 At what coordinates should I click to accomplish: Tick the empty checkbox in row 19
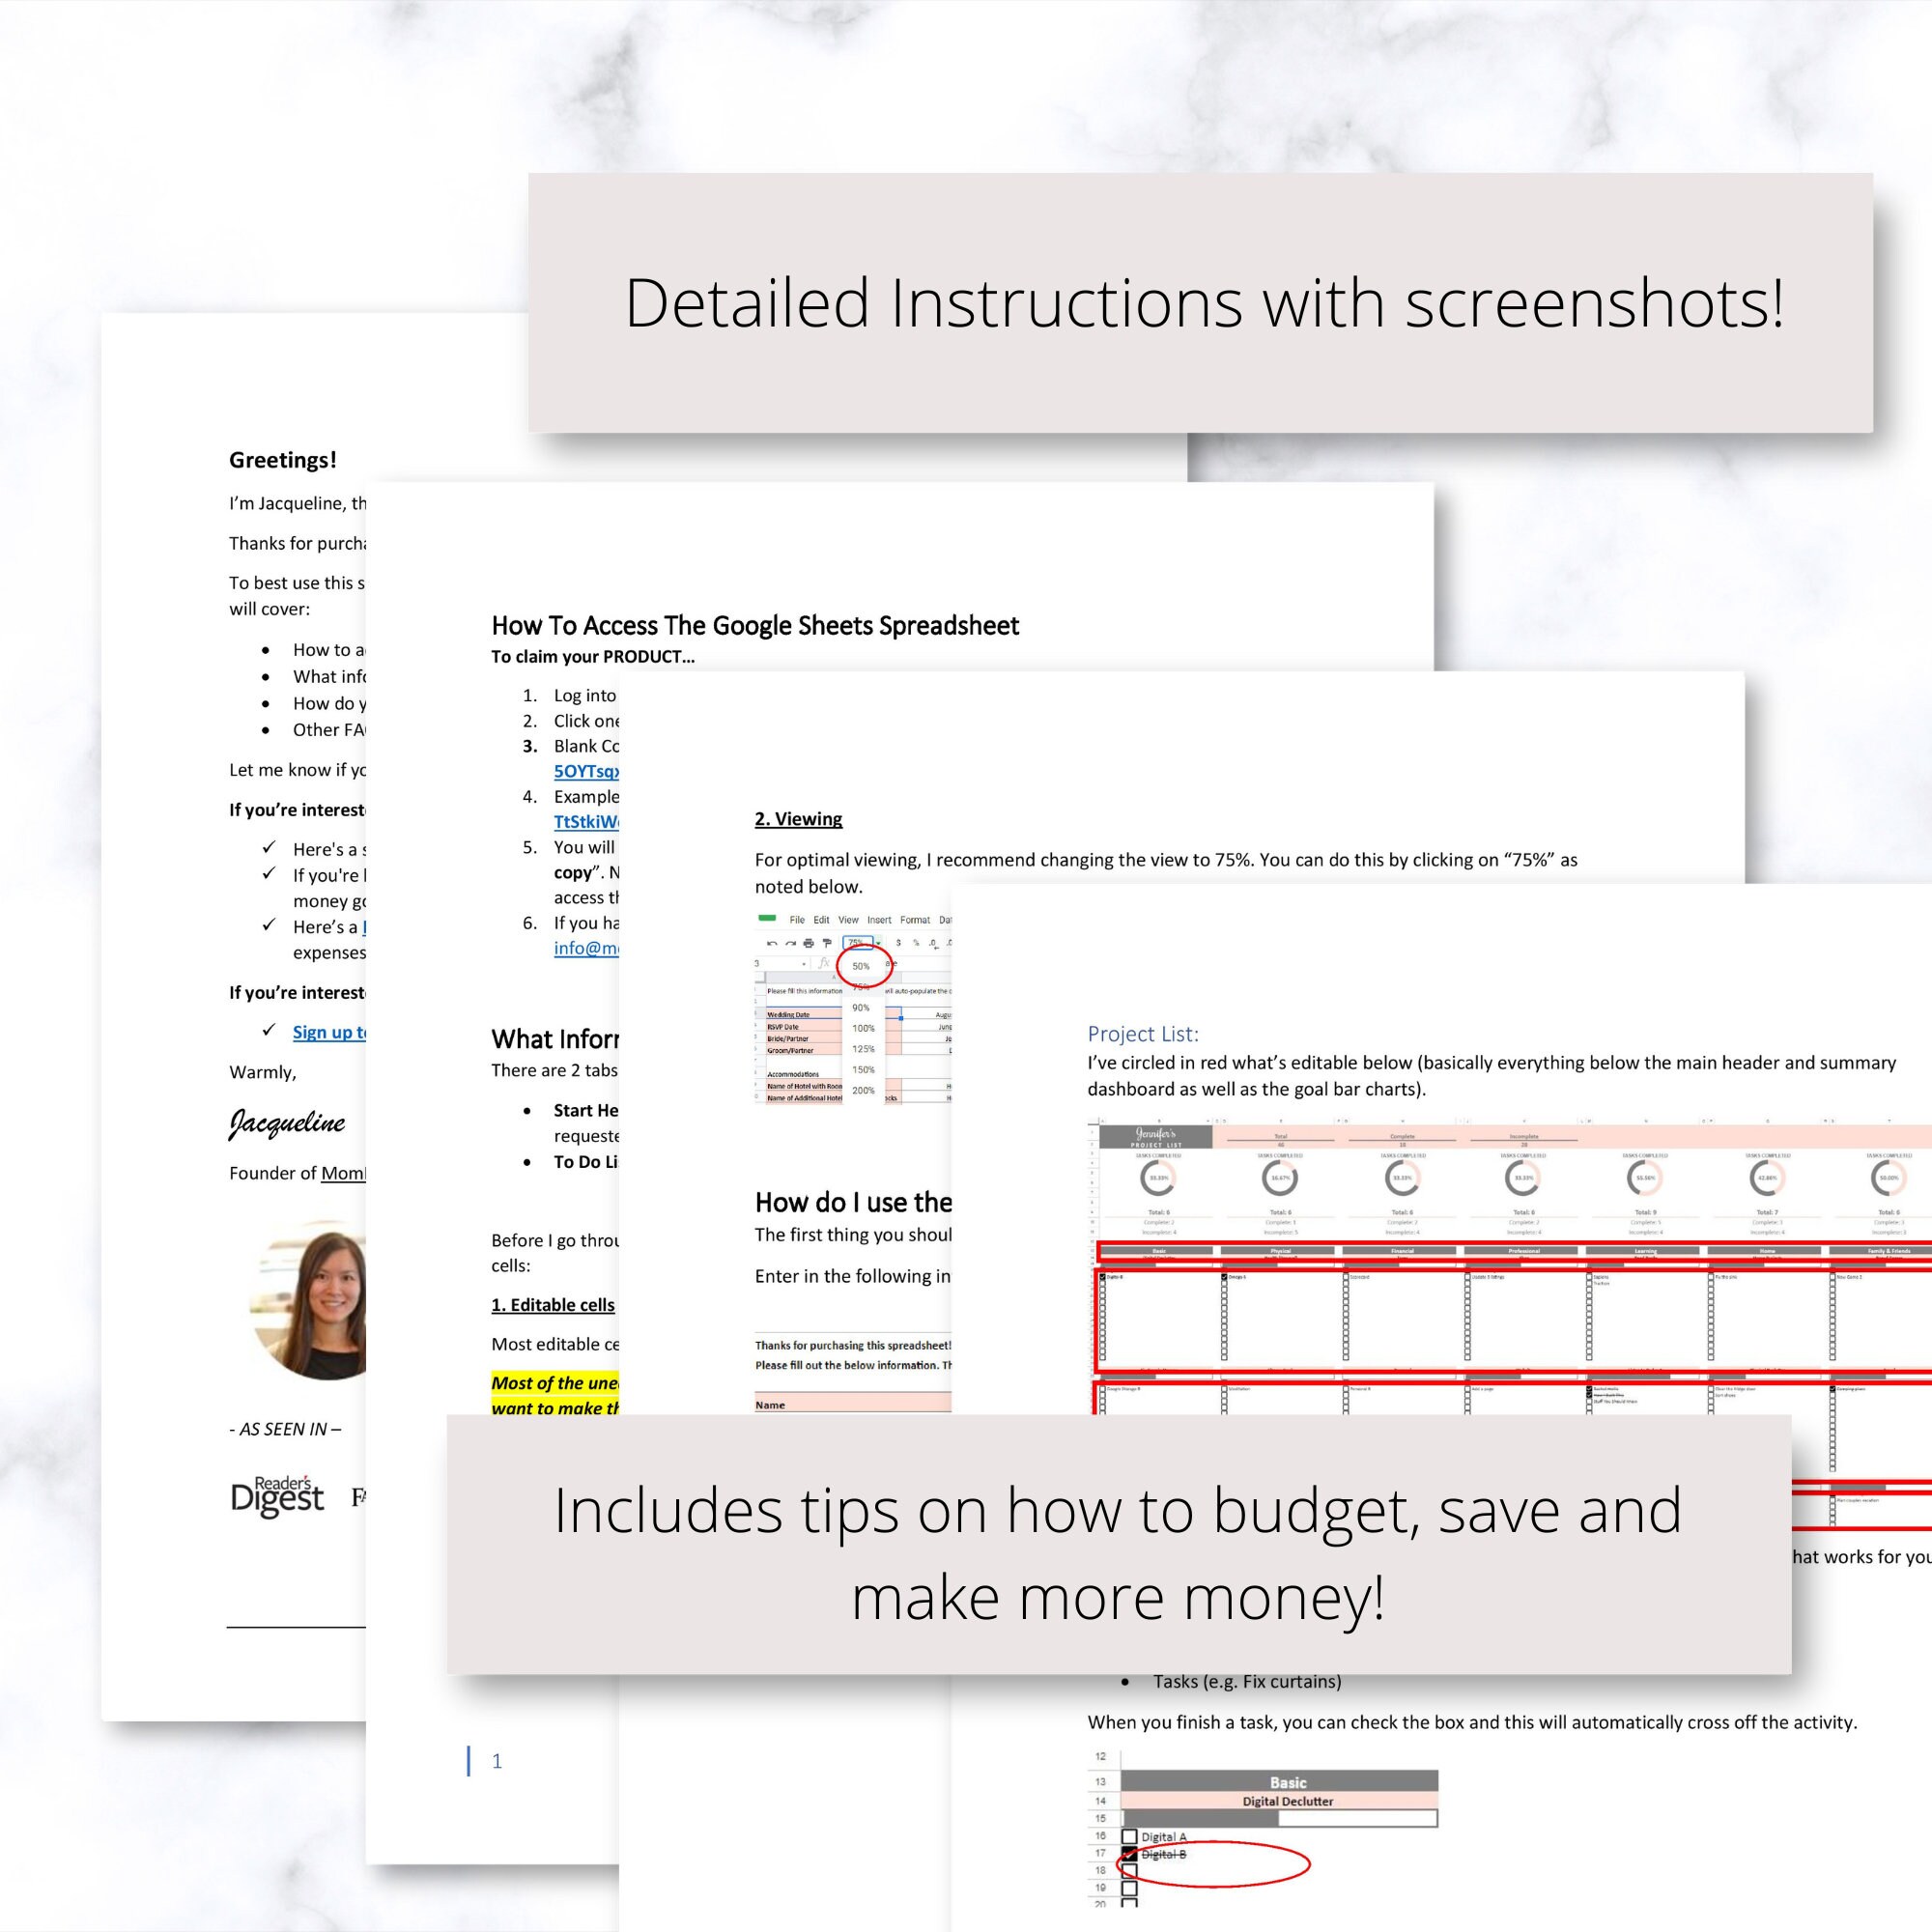coord(1129,1889)
